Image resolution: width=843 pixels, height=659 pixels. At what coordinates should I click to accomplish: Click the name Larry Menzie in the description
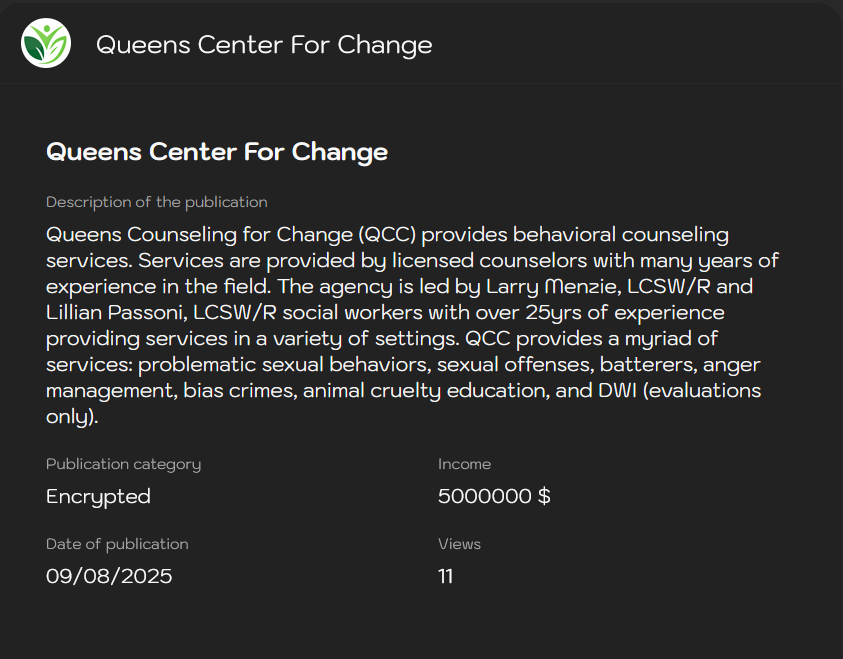click(x=545, y=287)
